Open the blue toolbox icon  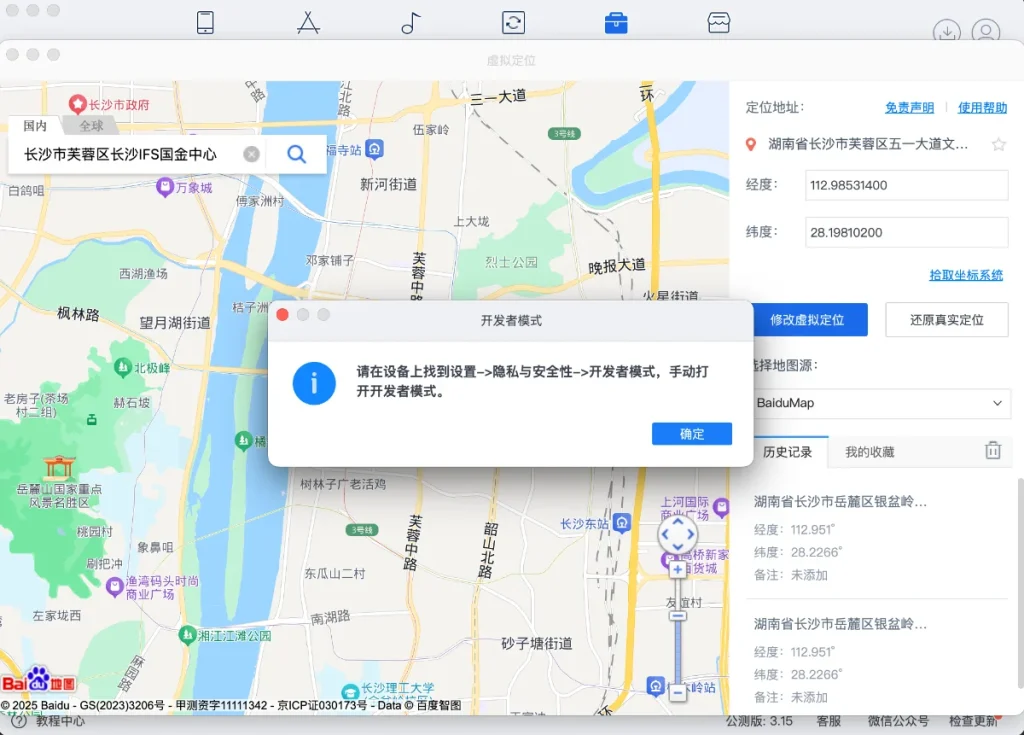616,23
